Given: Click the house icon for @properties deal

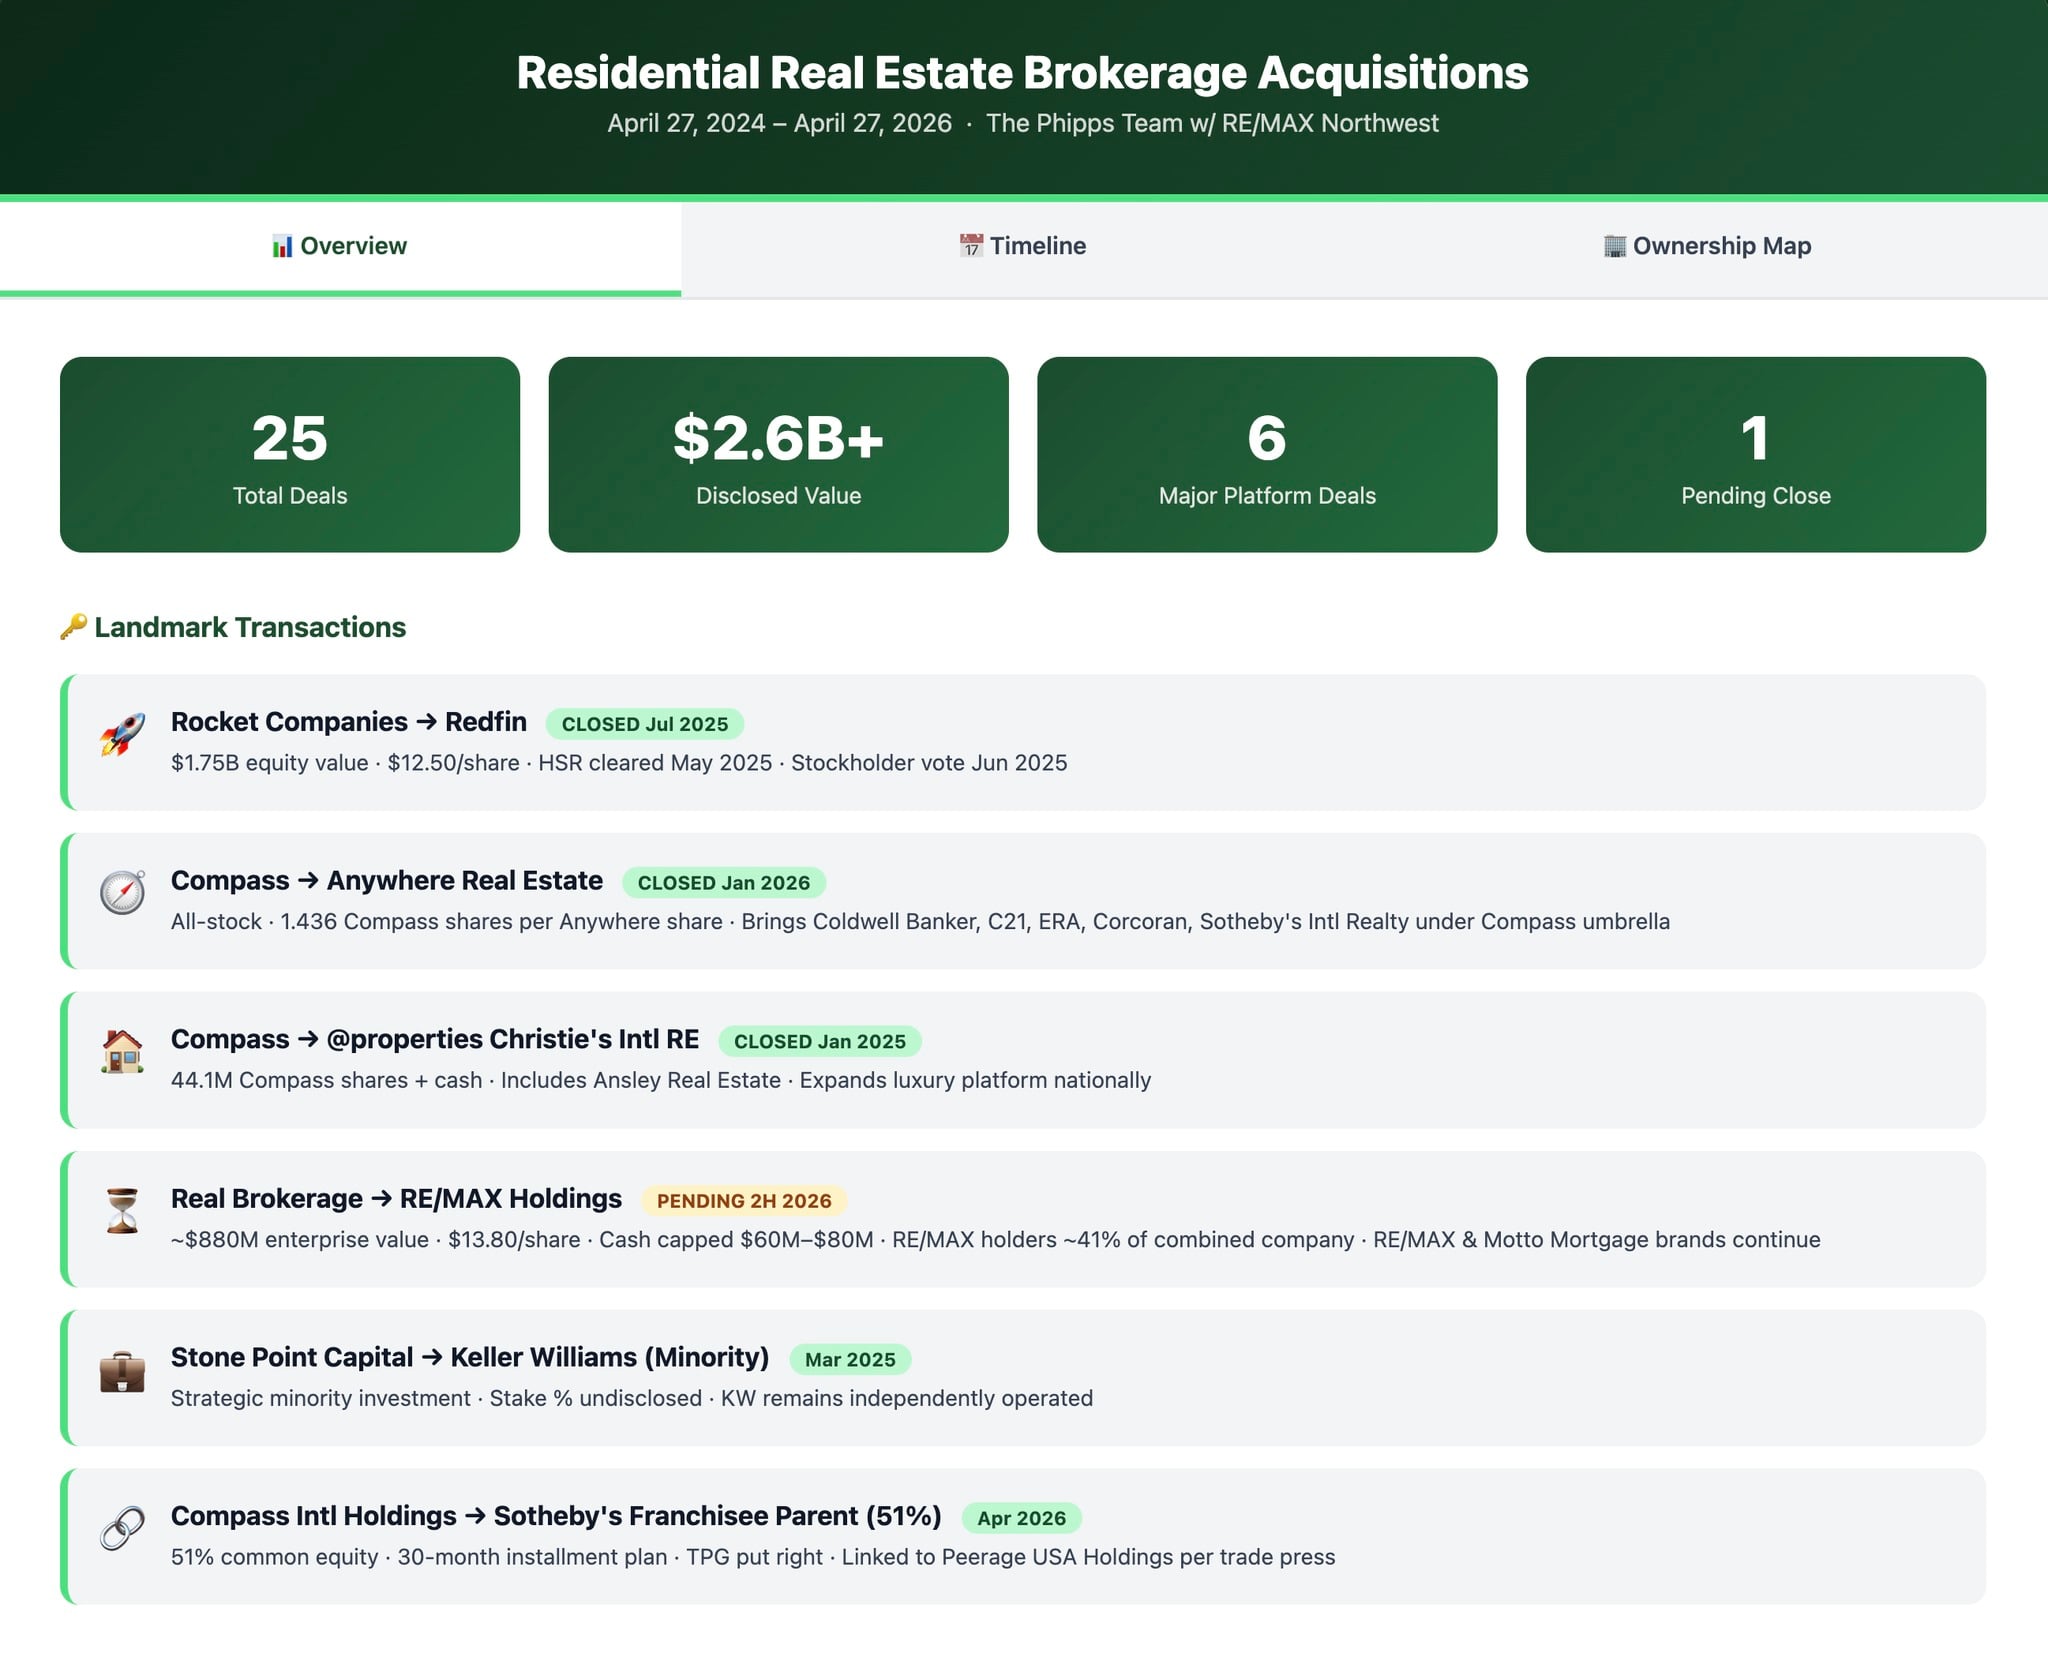Looking at the screenshot, I should point(122,1051).
